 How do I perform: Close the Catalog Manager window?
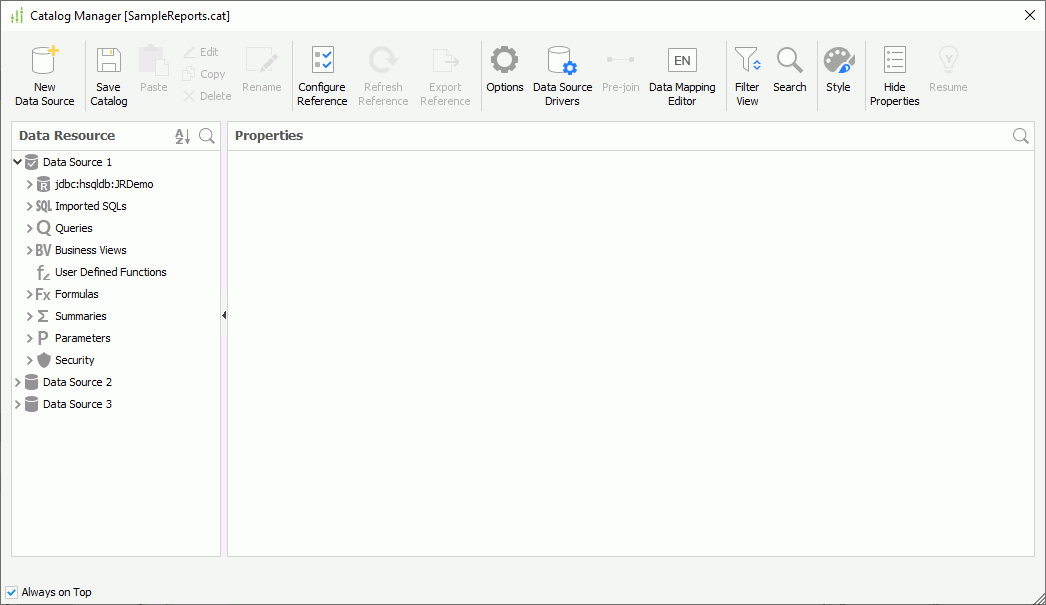click(x=1030, y=15)
